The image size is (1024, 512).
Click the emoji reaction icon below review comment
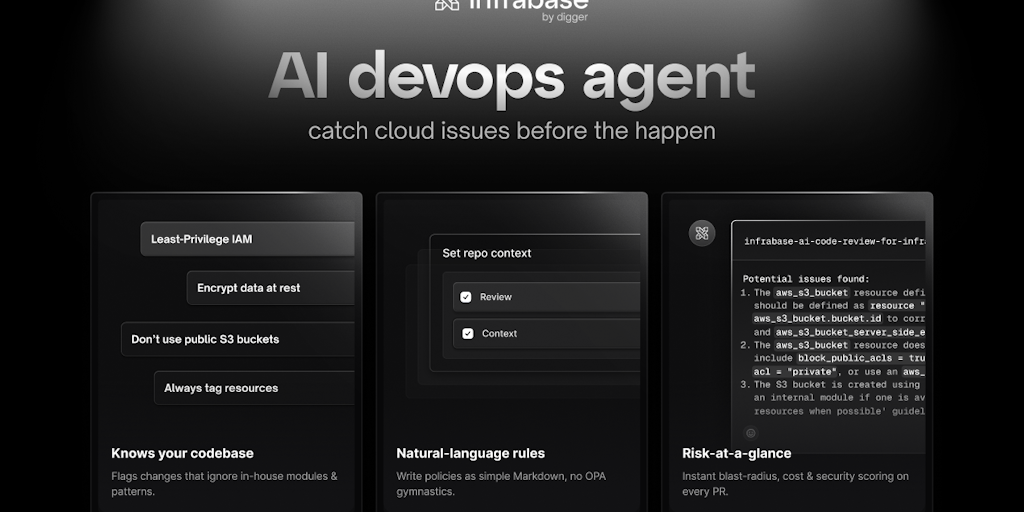coord(750,432)
